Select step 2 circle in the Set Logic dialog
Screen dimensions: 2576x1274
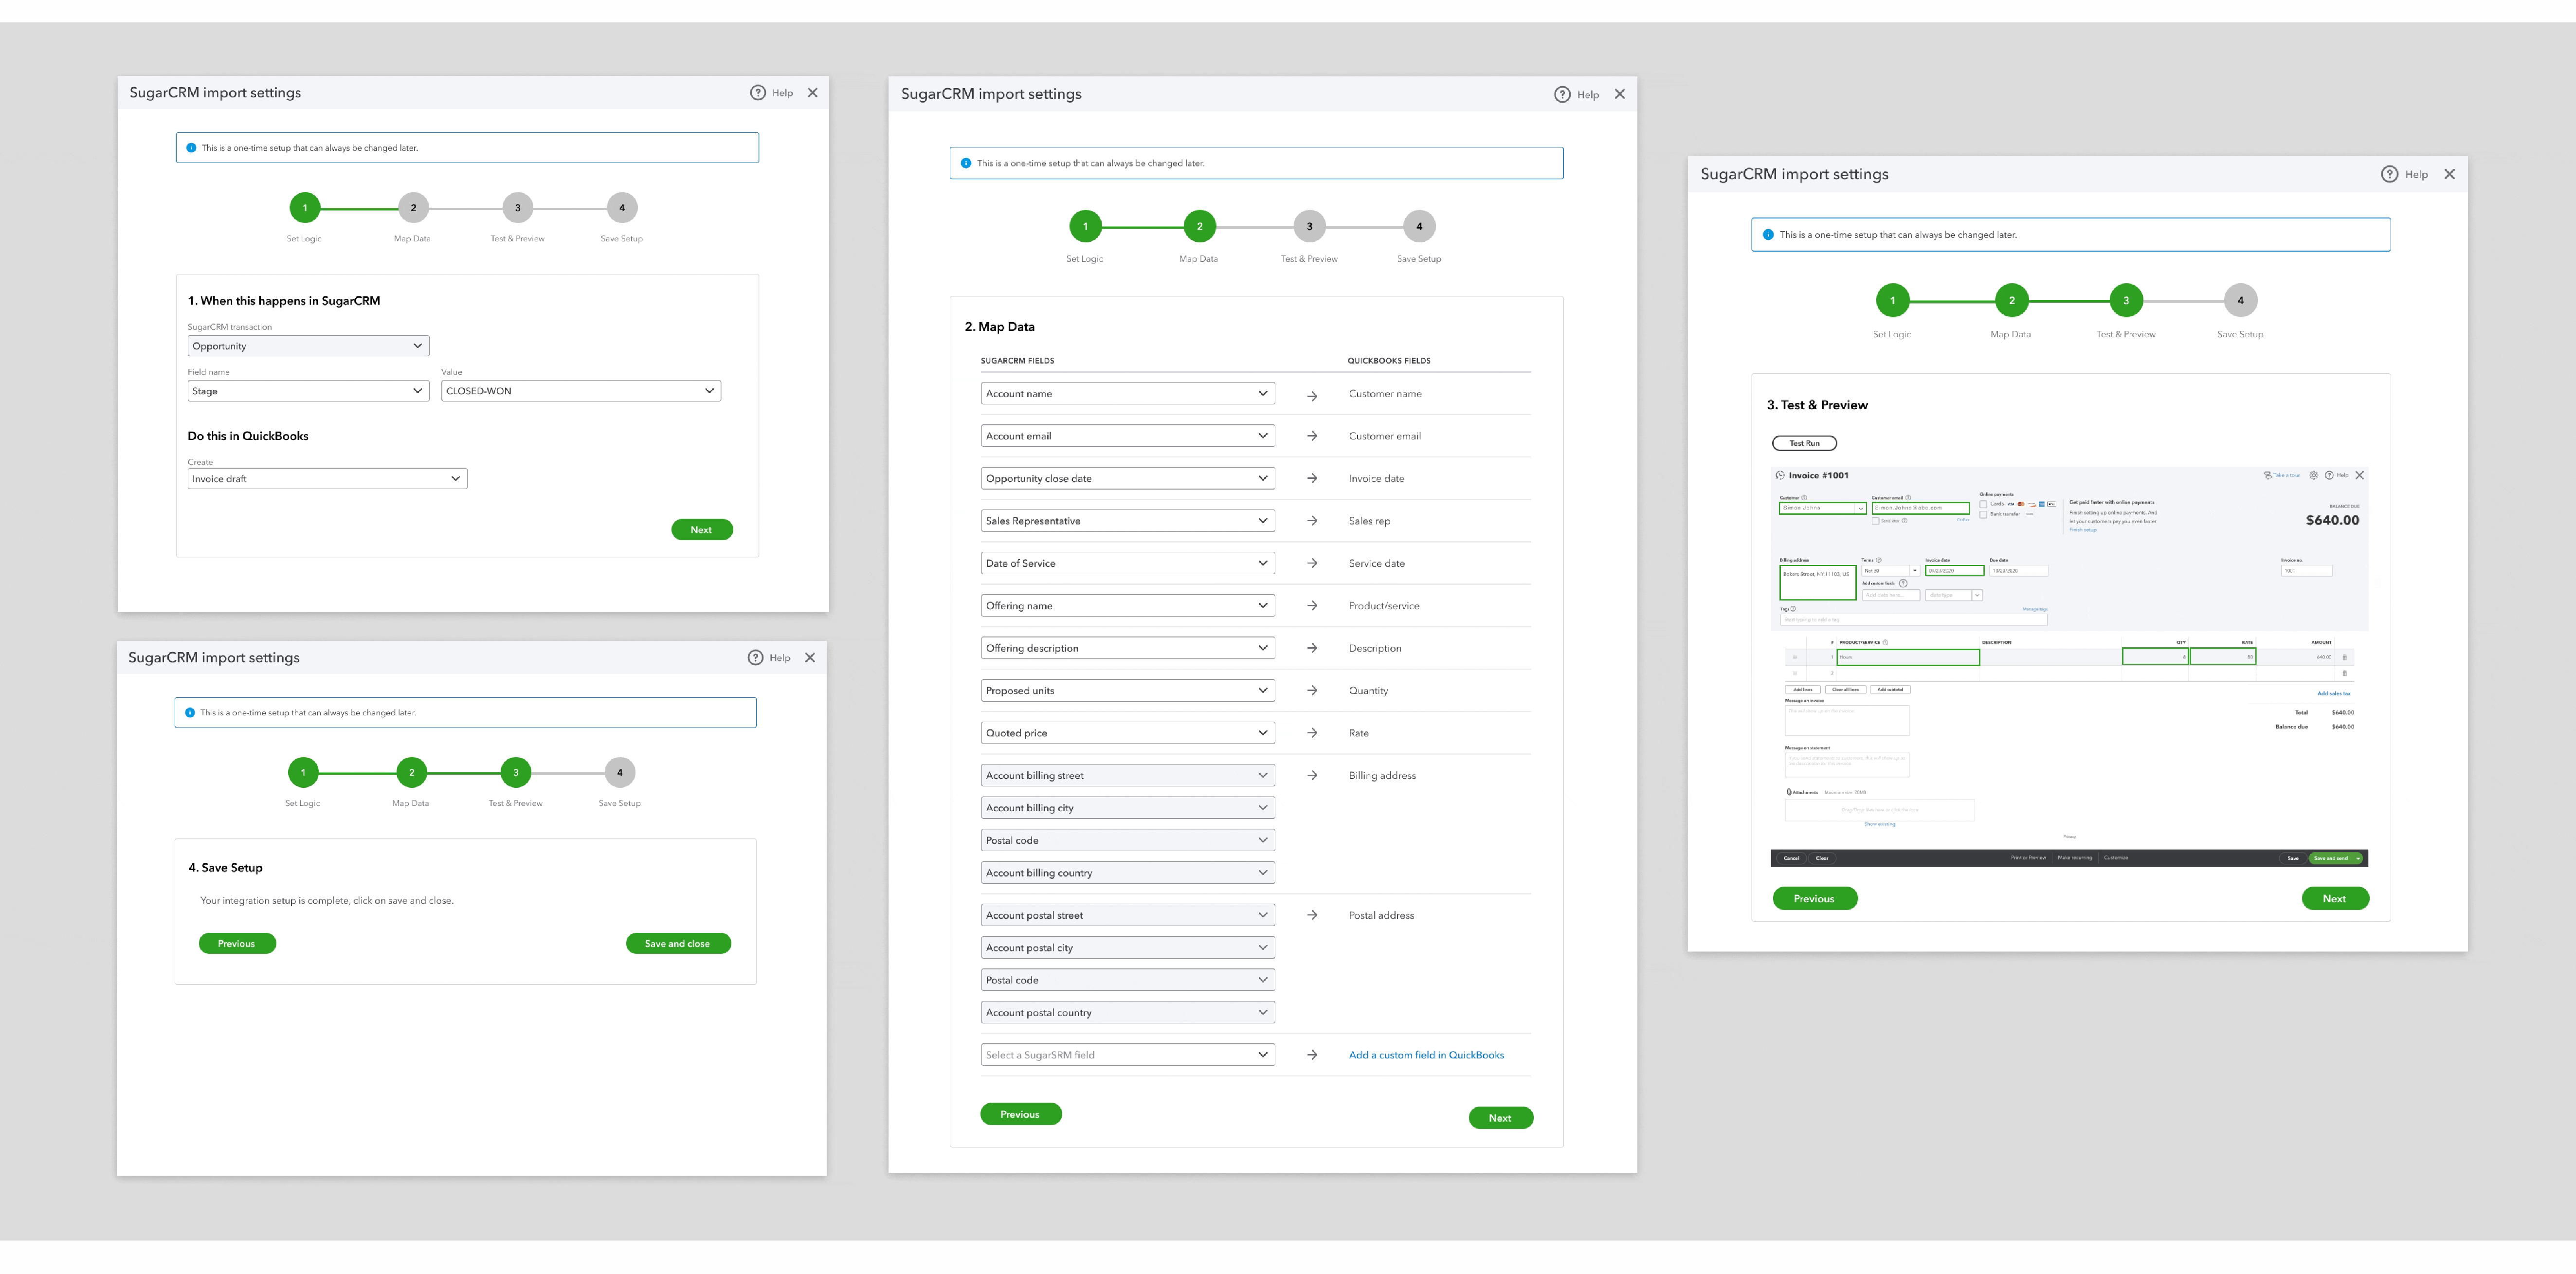click(413, 208)
